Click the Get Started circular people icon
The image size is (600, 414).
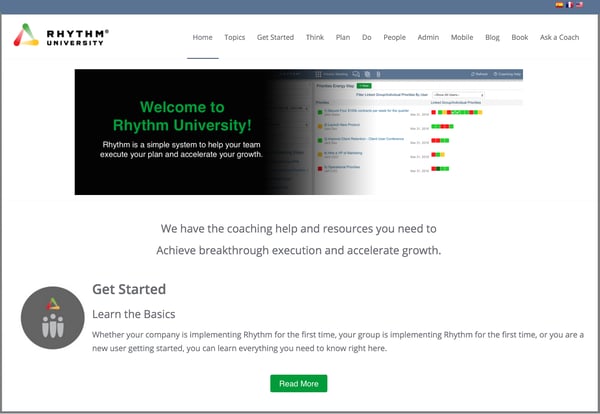point(52,318)
